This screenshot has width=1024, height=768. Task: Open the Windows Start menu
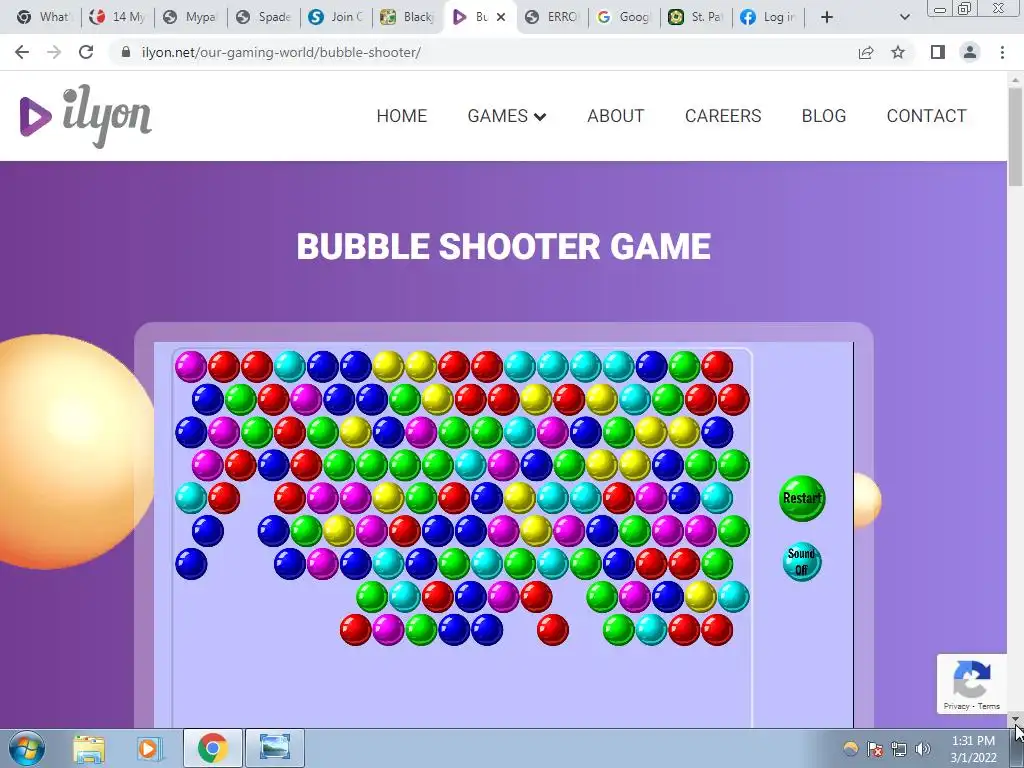pyautogui.click(x=26, y=748)
